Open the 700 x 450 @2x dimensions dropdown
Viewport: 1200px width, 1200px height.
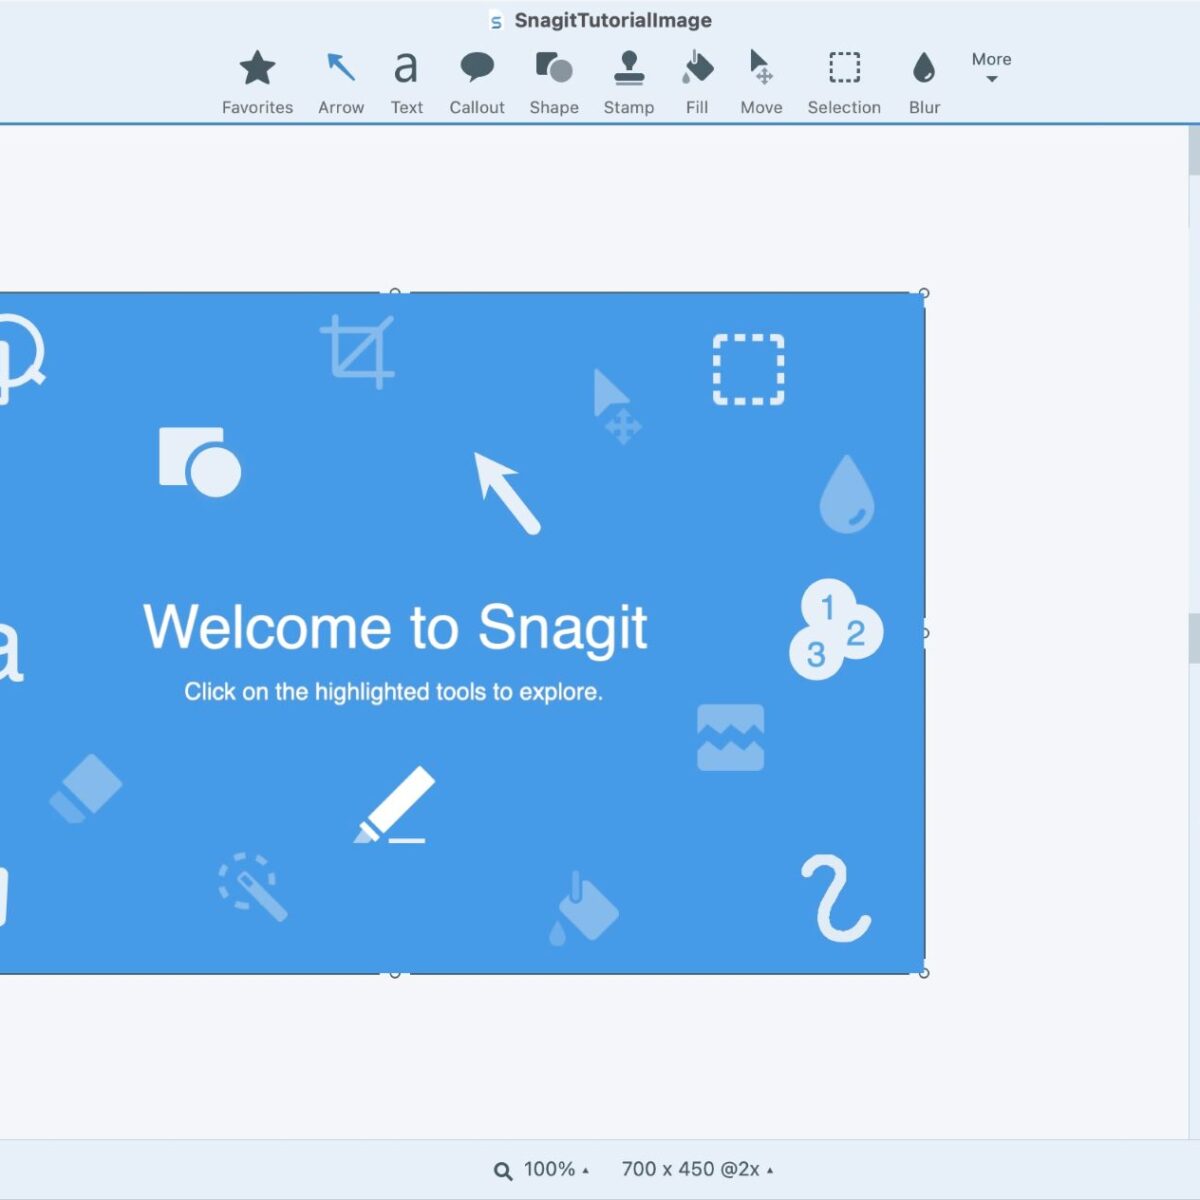click(697, 1169)
